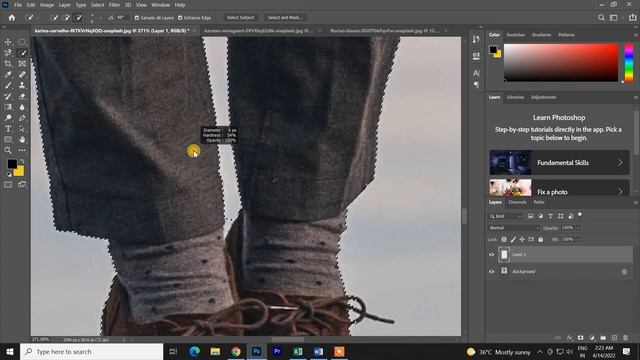
Task: Select the Healing Brush tool
Action: click(22, 74)
